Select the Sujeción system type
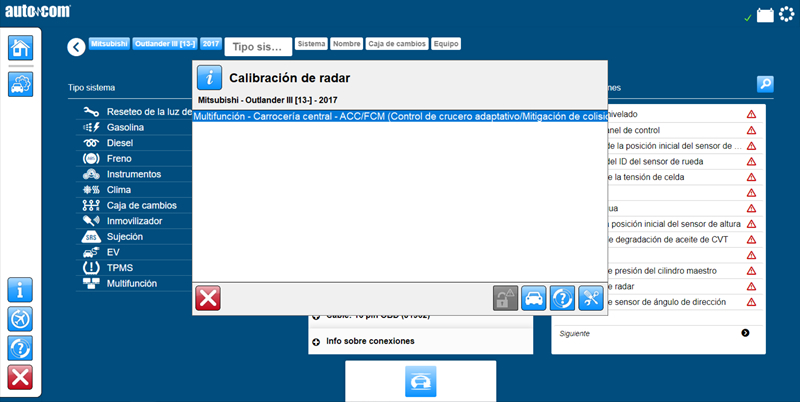800x402 pixels. coord(134,237)
